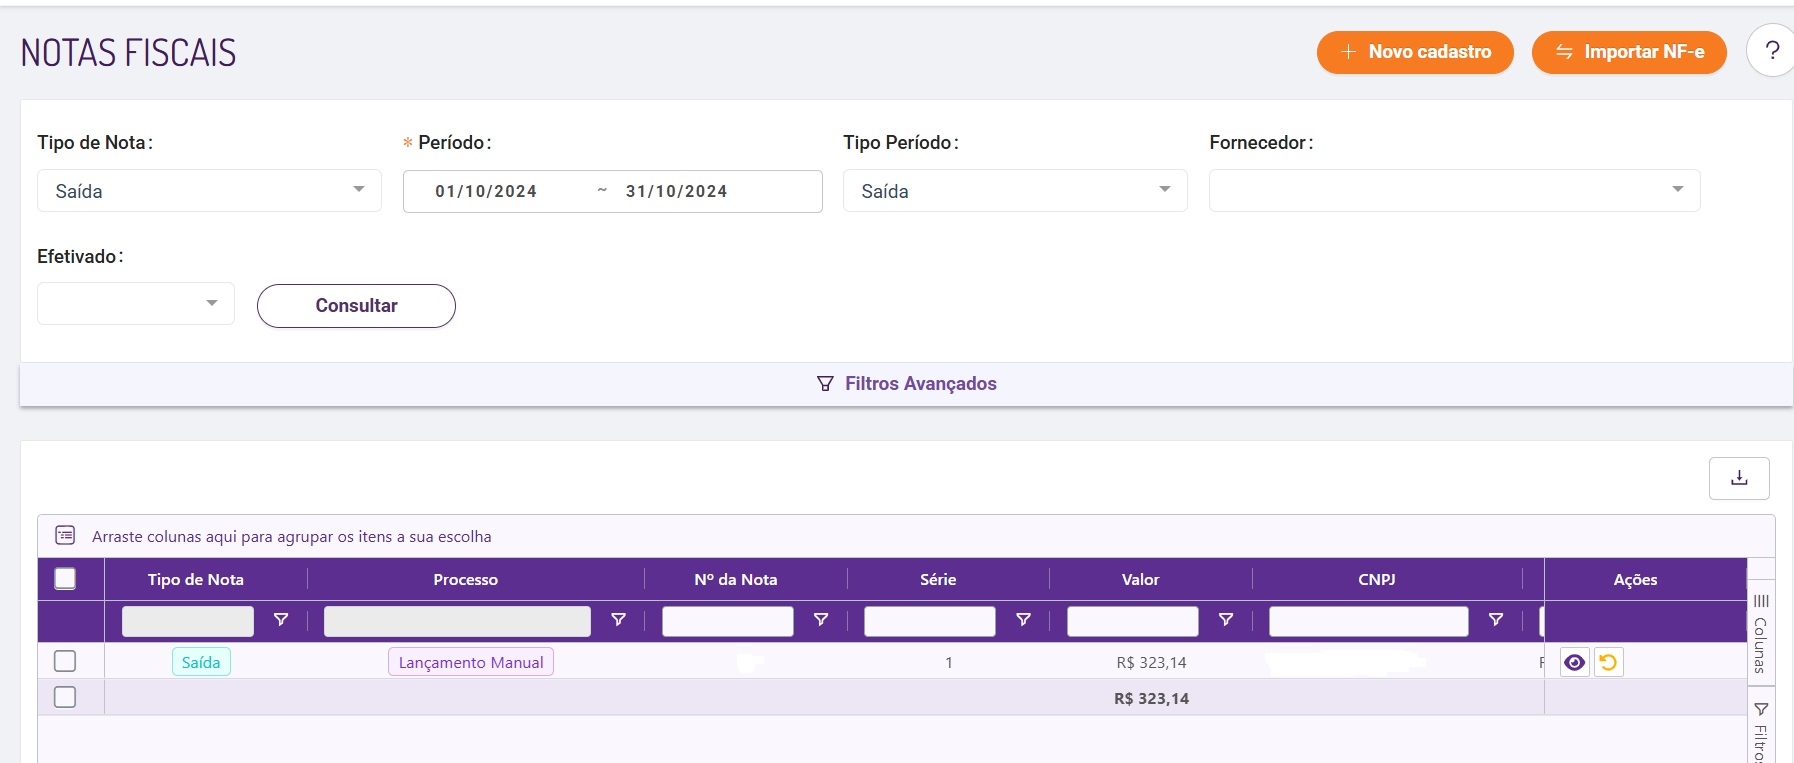Click the Período start date field
The width and height of the screenshot is (1794, 763).
[x=486, y=192]
